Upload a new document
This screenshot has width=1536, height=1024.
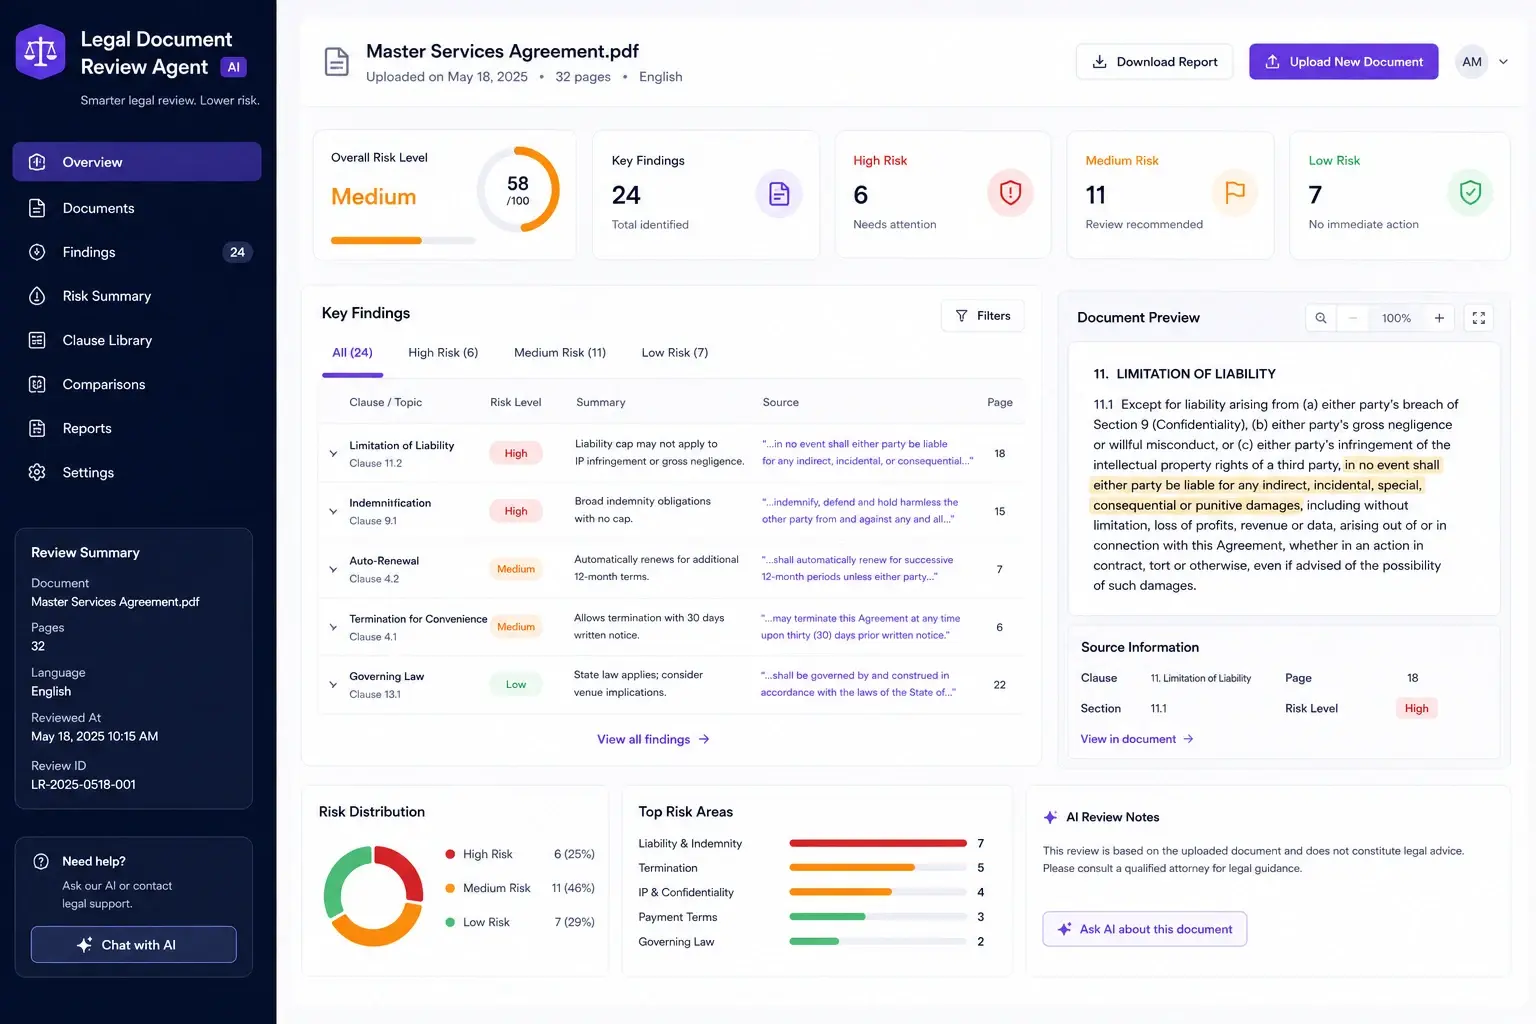1343,62
